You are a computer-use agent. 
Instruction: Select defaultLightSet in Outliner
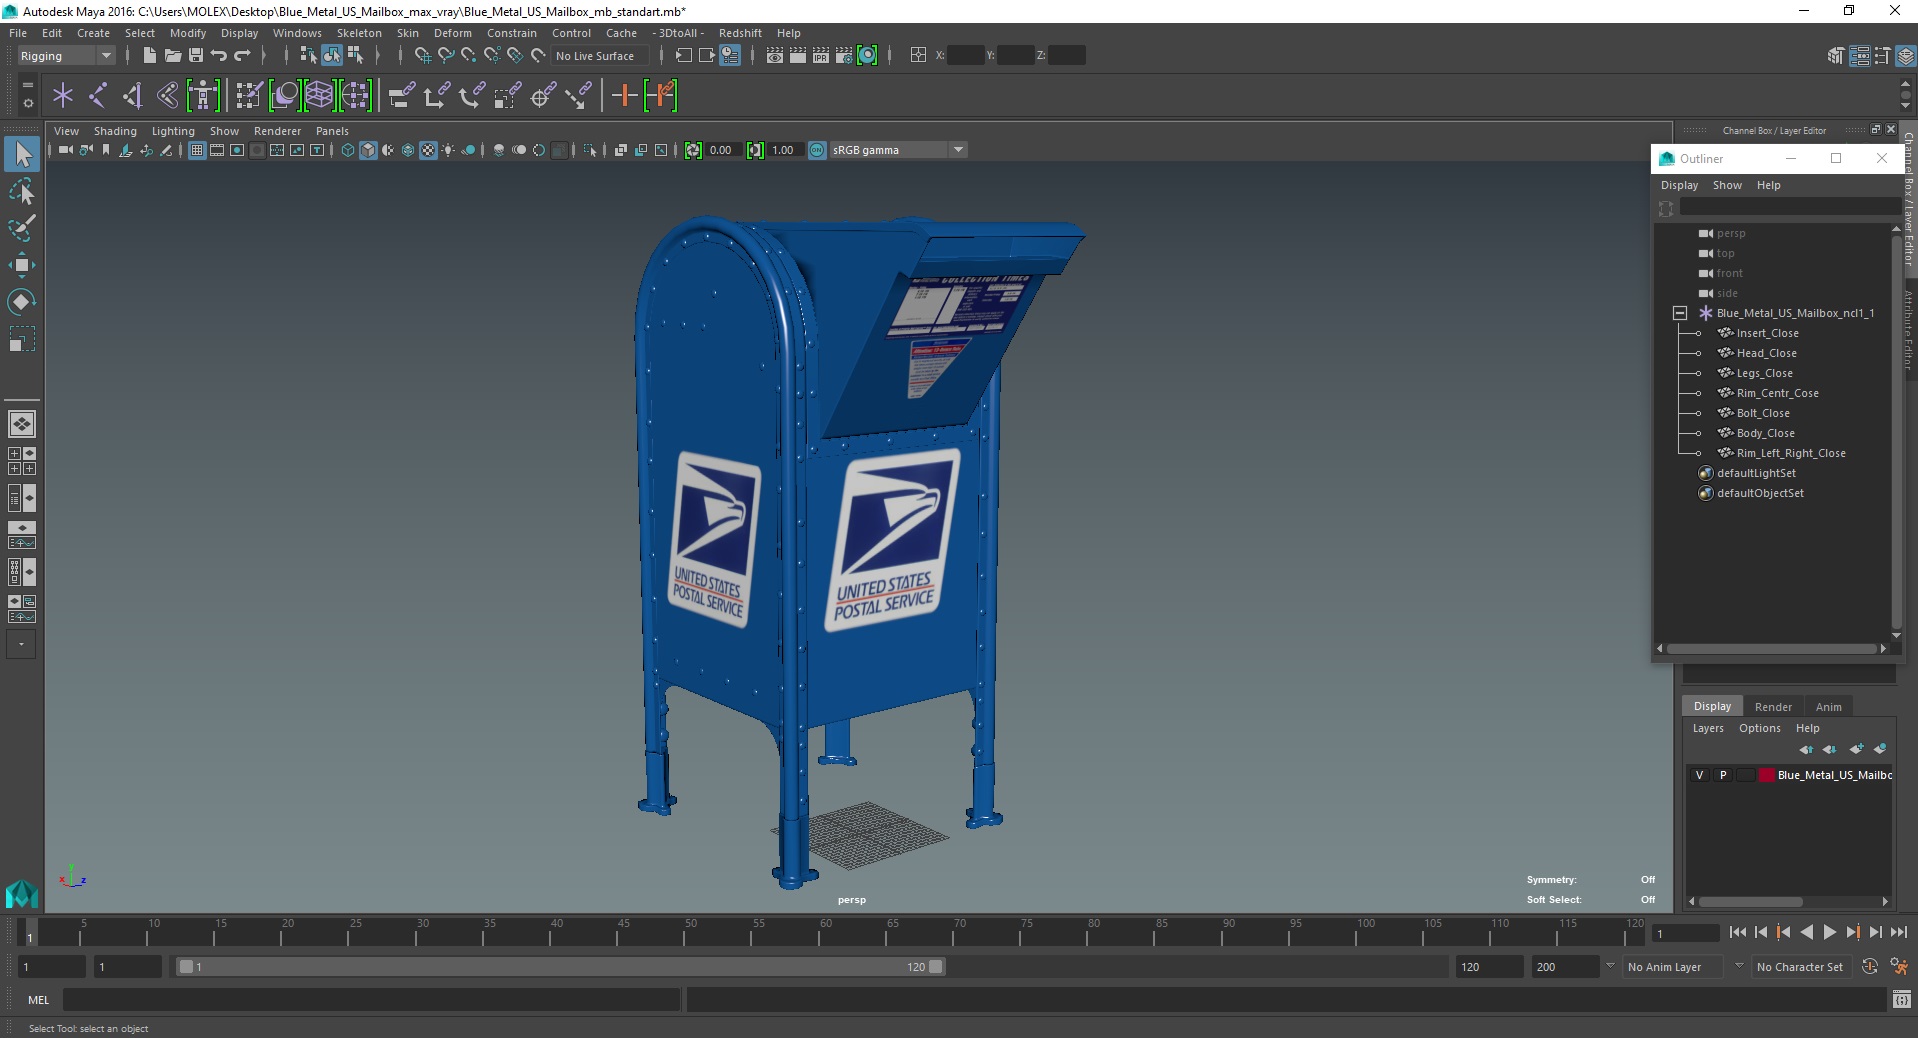point(1756,473)
